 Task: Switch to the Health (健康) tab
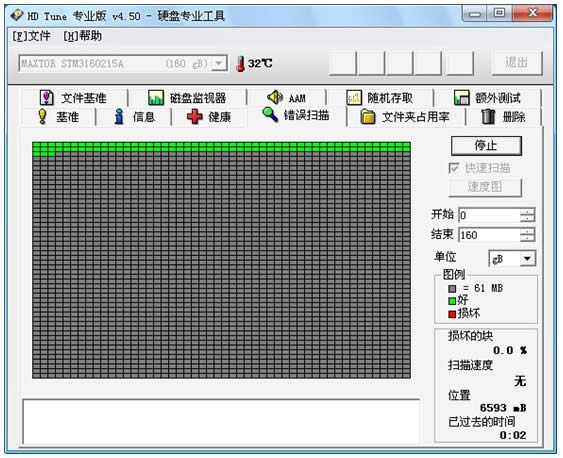tap(209, 117)
